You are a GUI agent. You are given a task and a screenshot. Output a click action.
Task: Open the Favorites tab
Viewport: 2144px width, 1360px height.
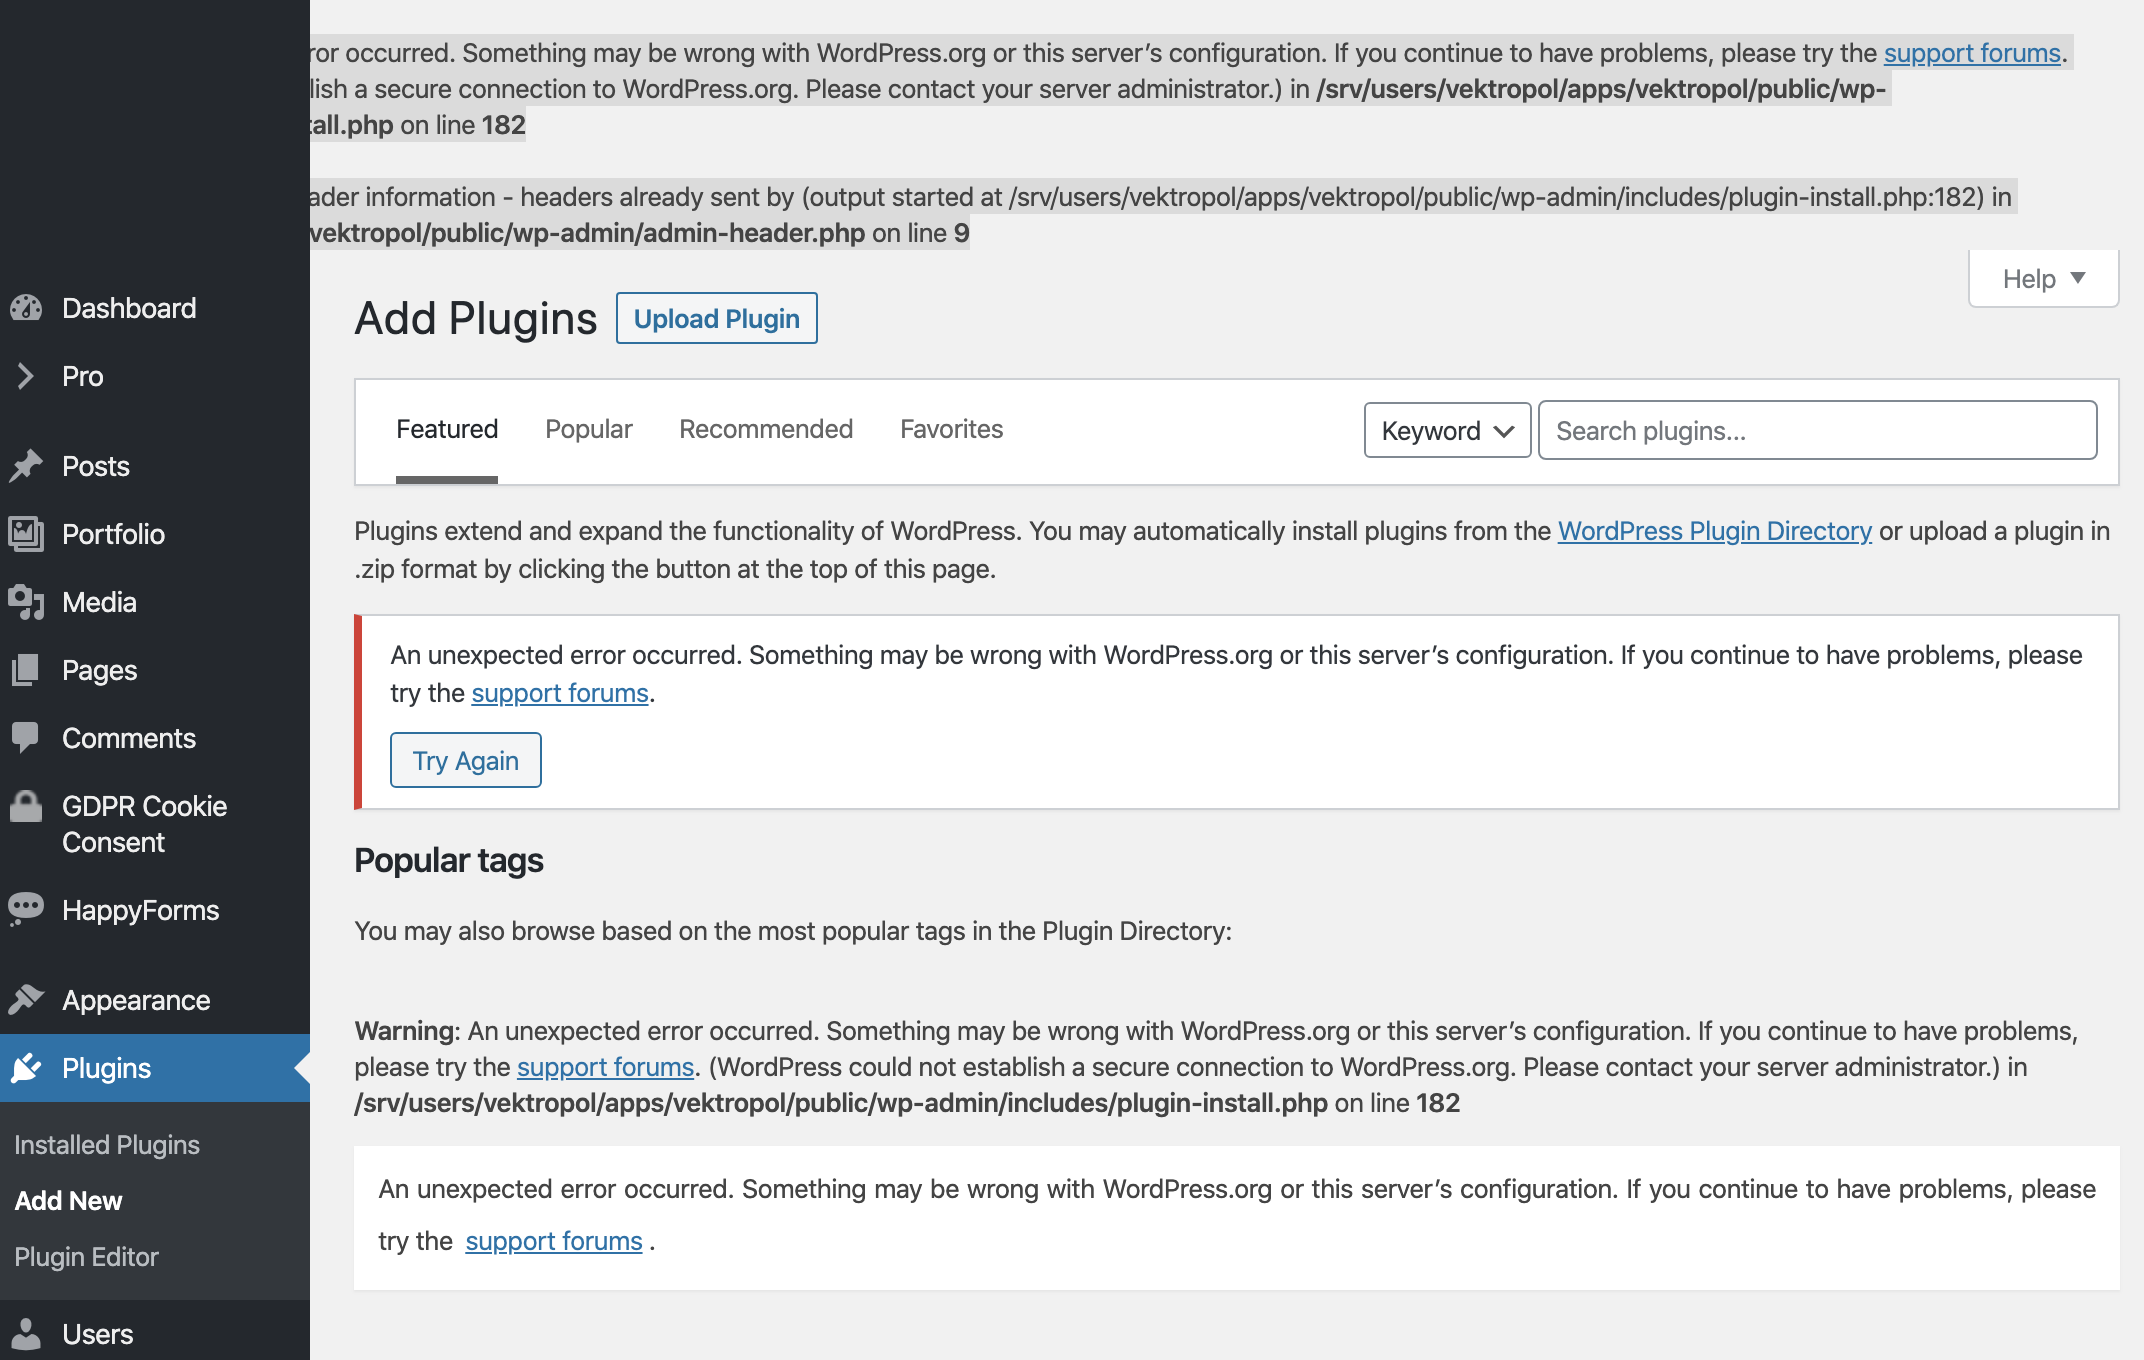[951, 429]
